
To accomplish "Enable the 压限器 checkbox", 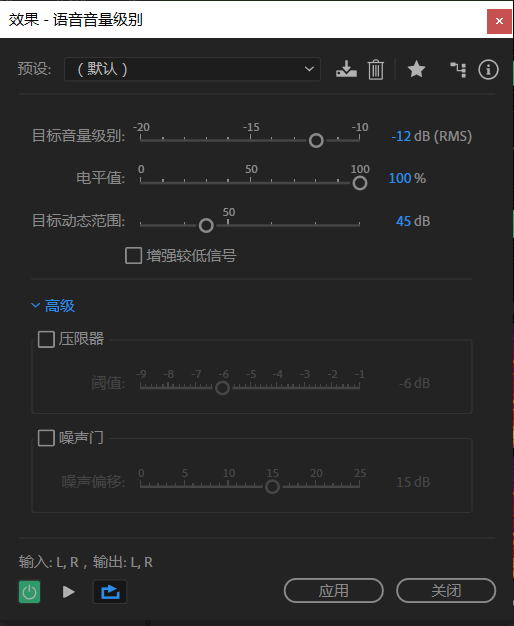I will pyautogui.click(x=46, y=339).
